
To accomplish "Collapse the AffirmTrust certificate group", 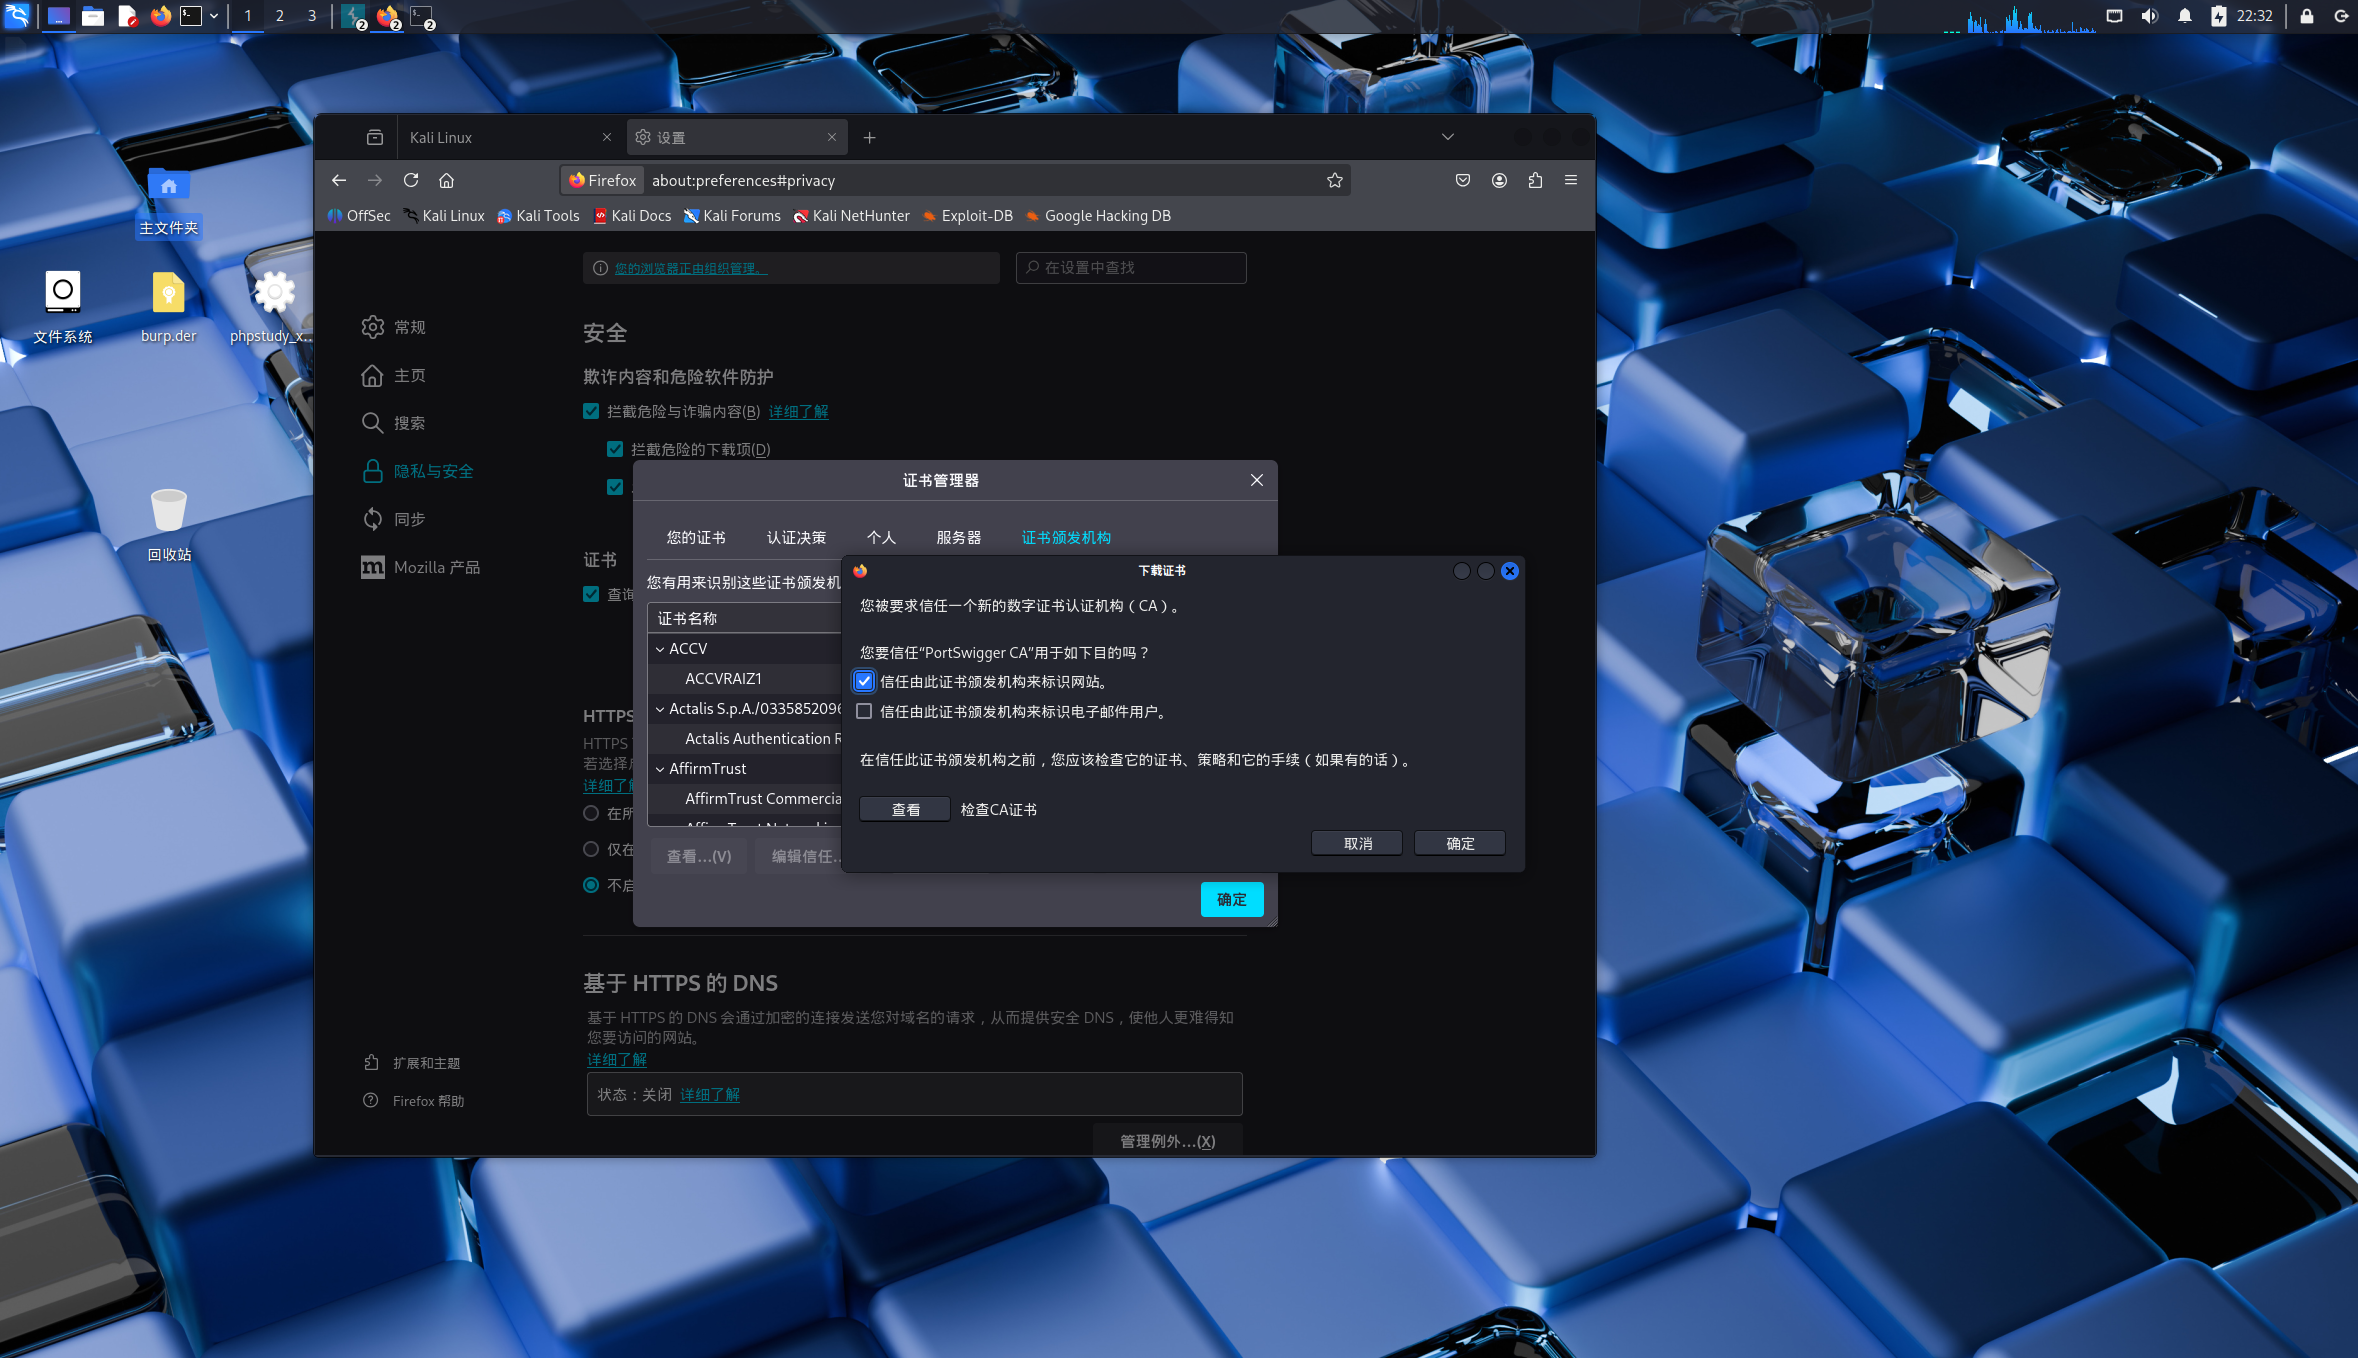I will (x=660, y=769).
